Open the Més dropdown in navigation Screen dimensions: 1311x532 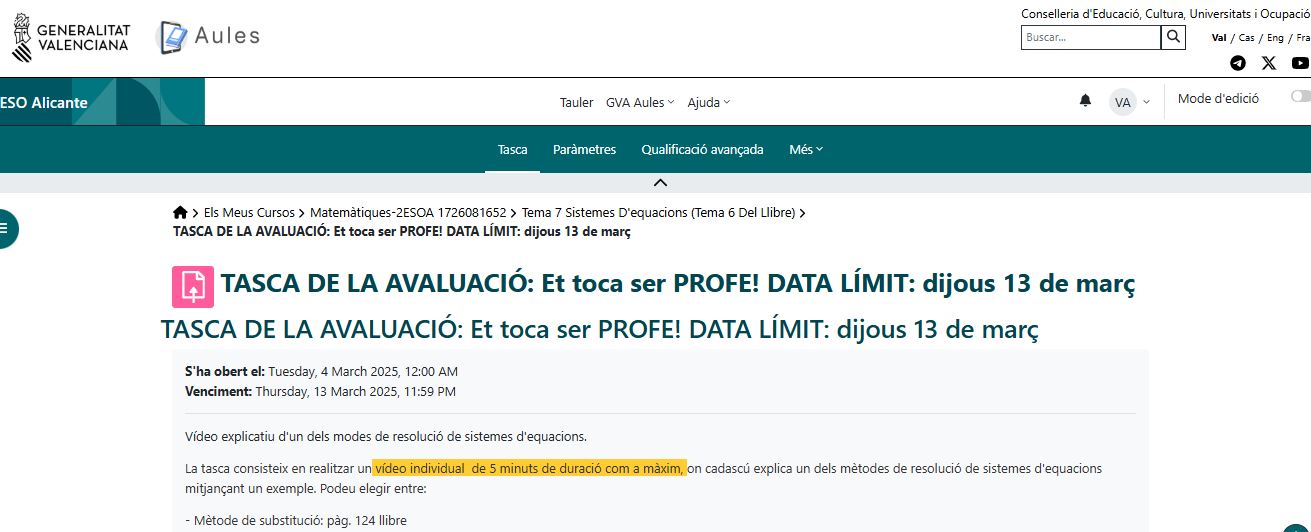(806, 149)
